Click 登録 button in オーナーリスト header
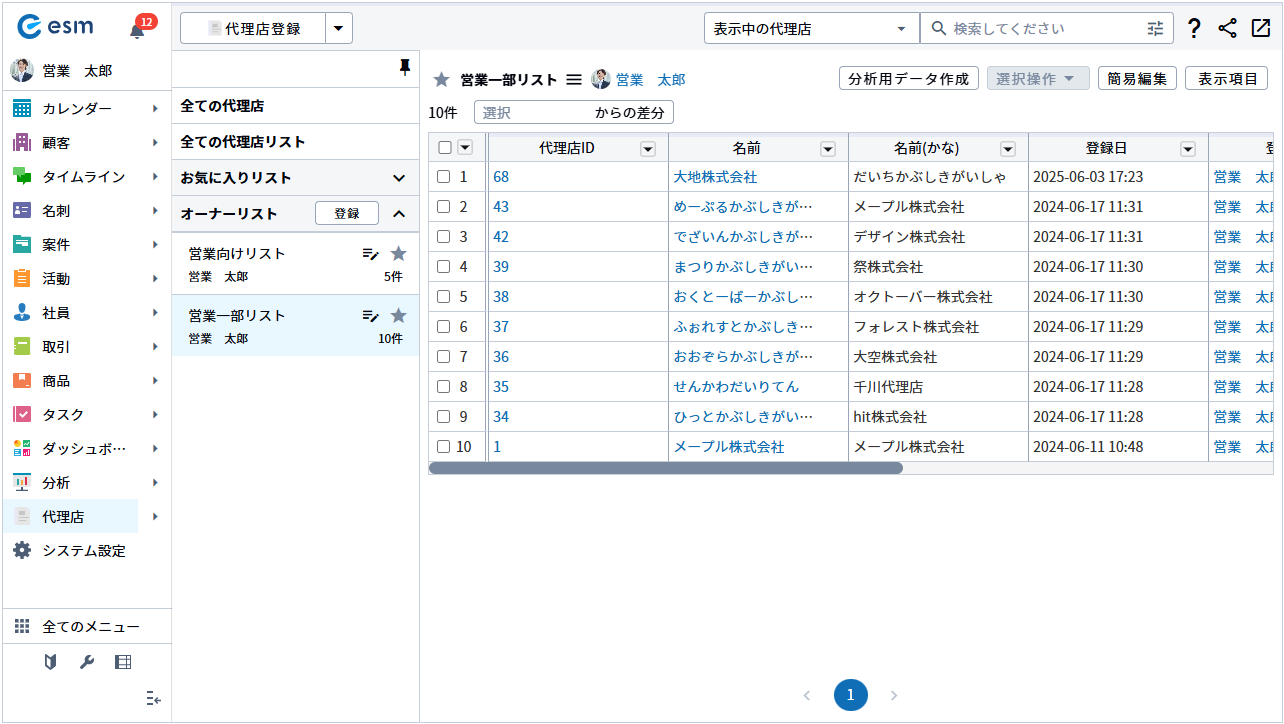The height and width of the screenshot is (724, 1284). coord(347,214)
